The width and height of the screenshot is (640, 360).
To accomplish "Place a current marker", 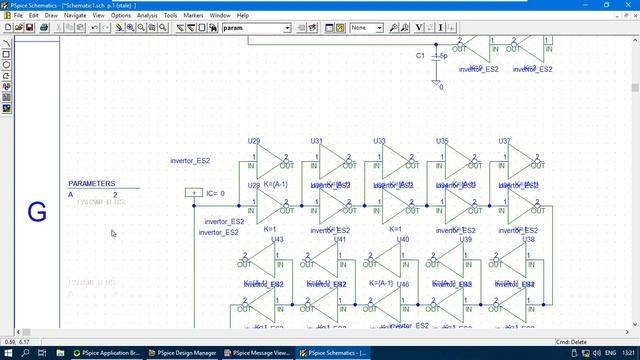I will pyautogui.click(x=404, y=28).
